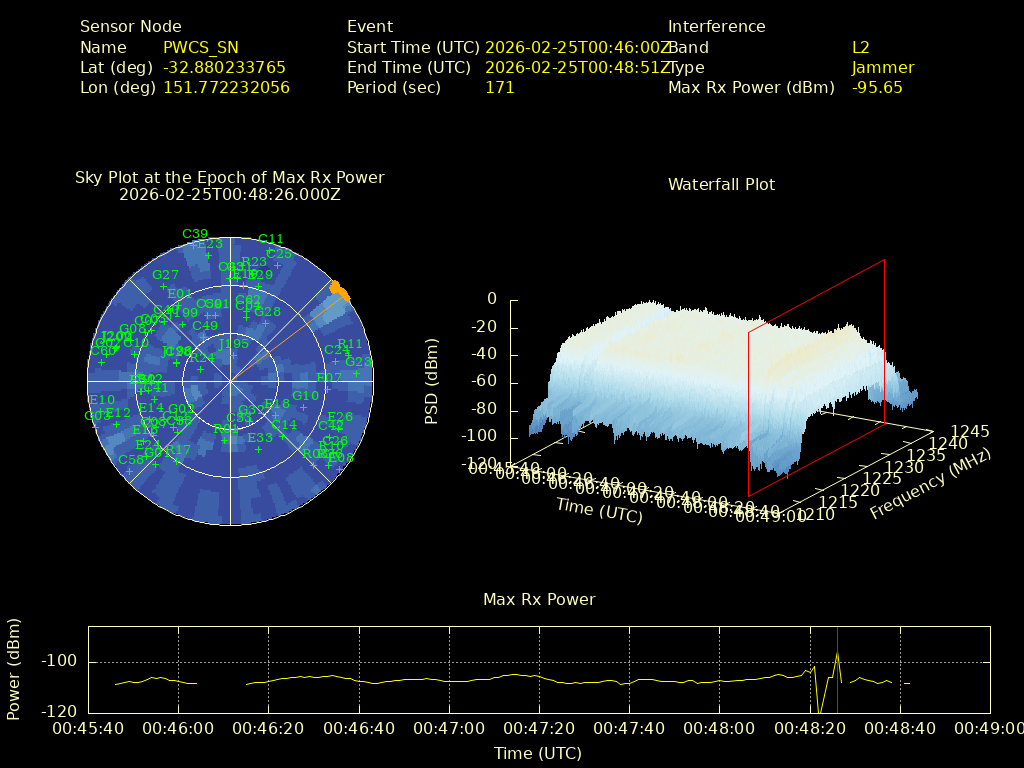The width and height of the screenshot is (1024, 768).
Task: Click the orange interference source marker cluster
Action: tap(341, 291)
